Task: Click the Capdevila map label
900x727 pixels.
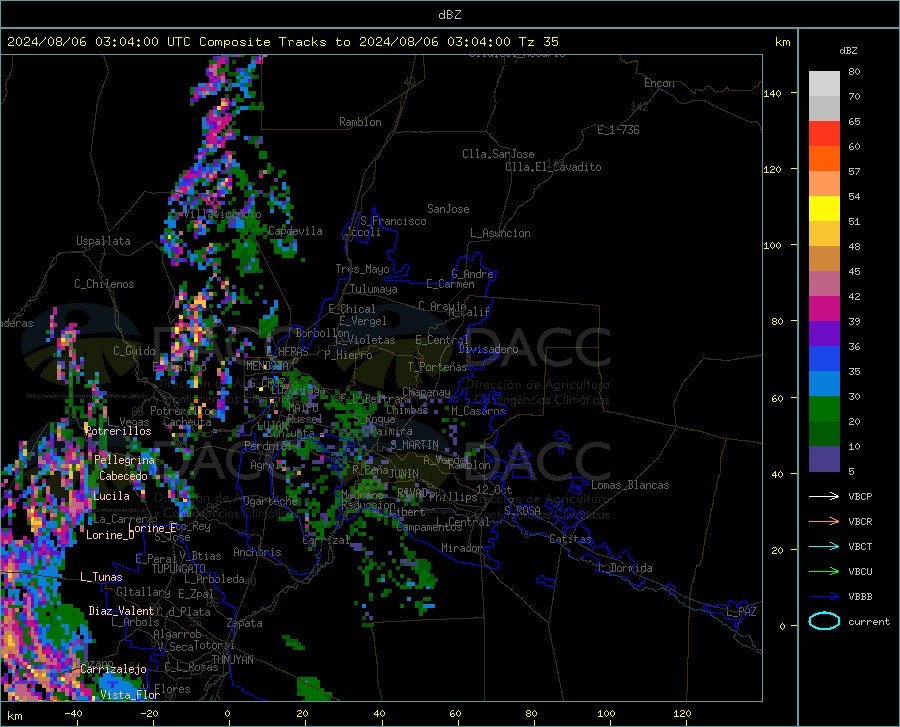Action: pyautogui.click(x=295, y=231)
